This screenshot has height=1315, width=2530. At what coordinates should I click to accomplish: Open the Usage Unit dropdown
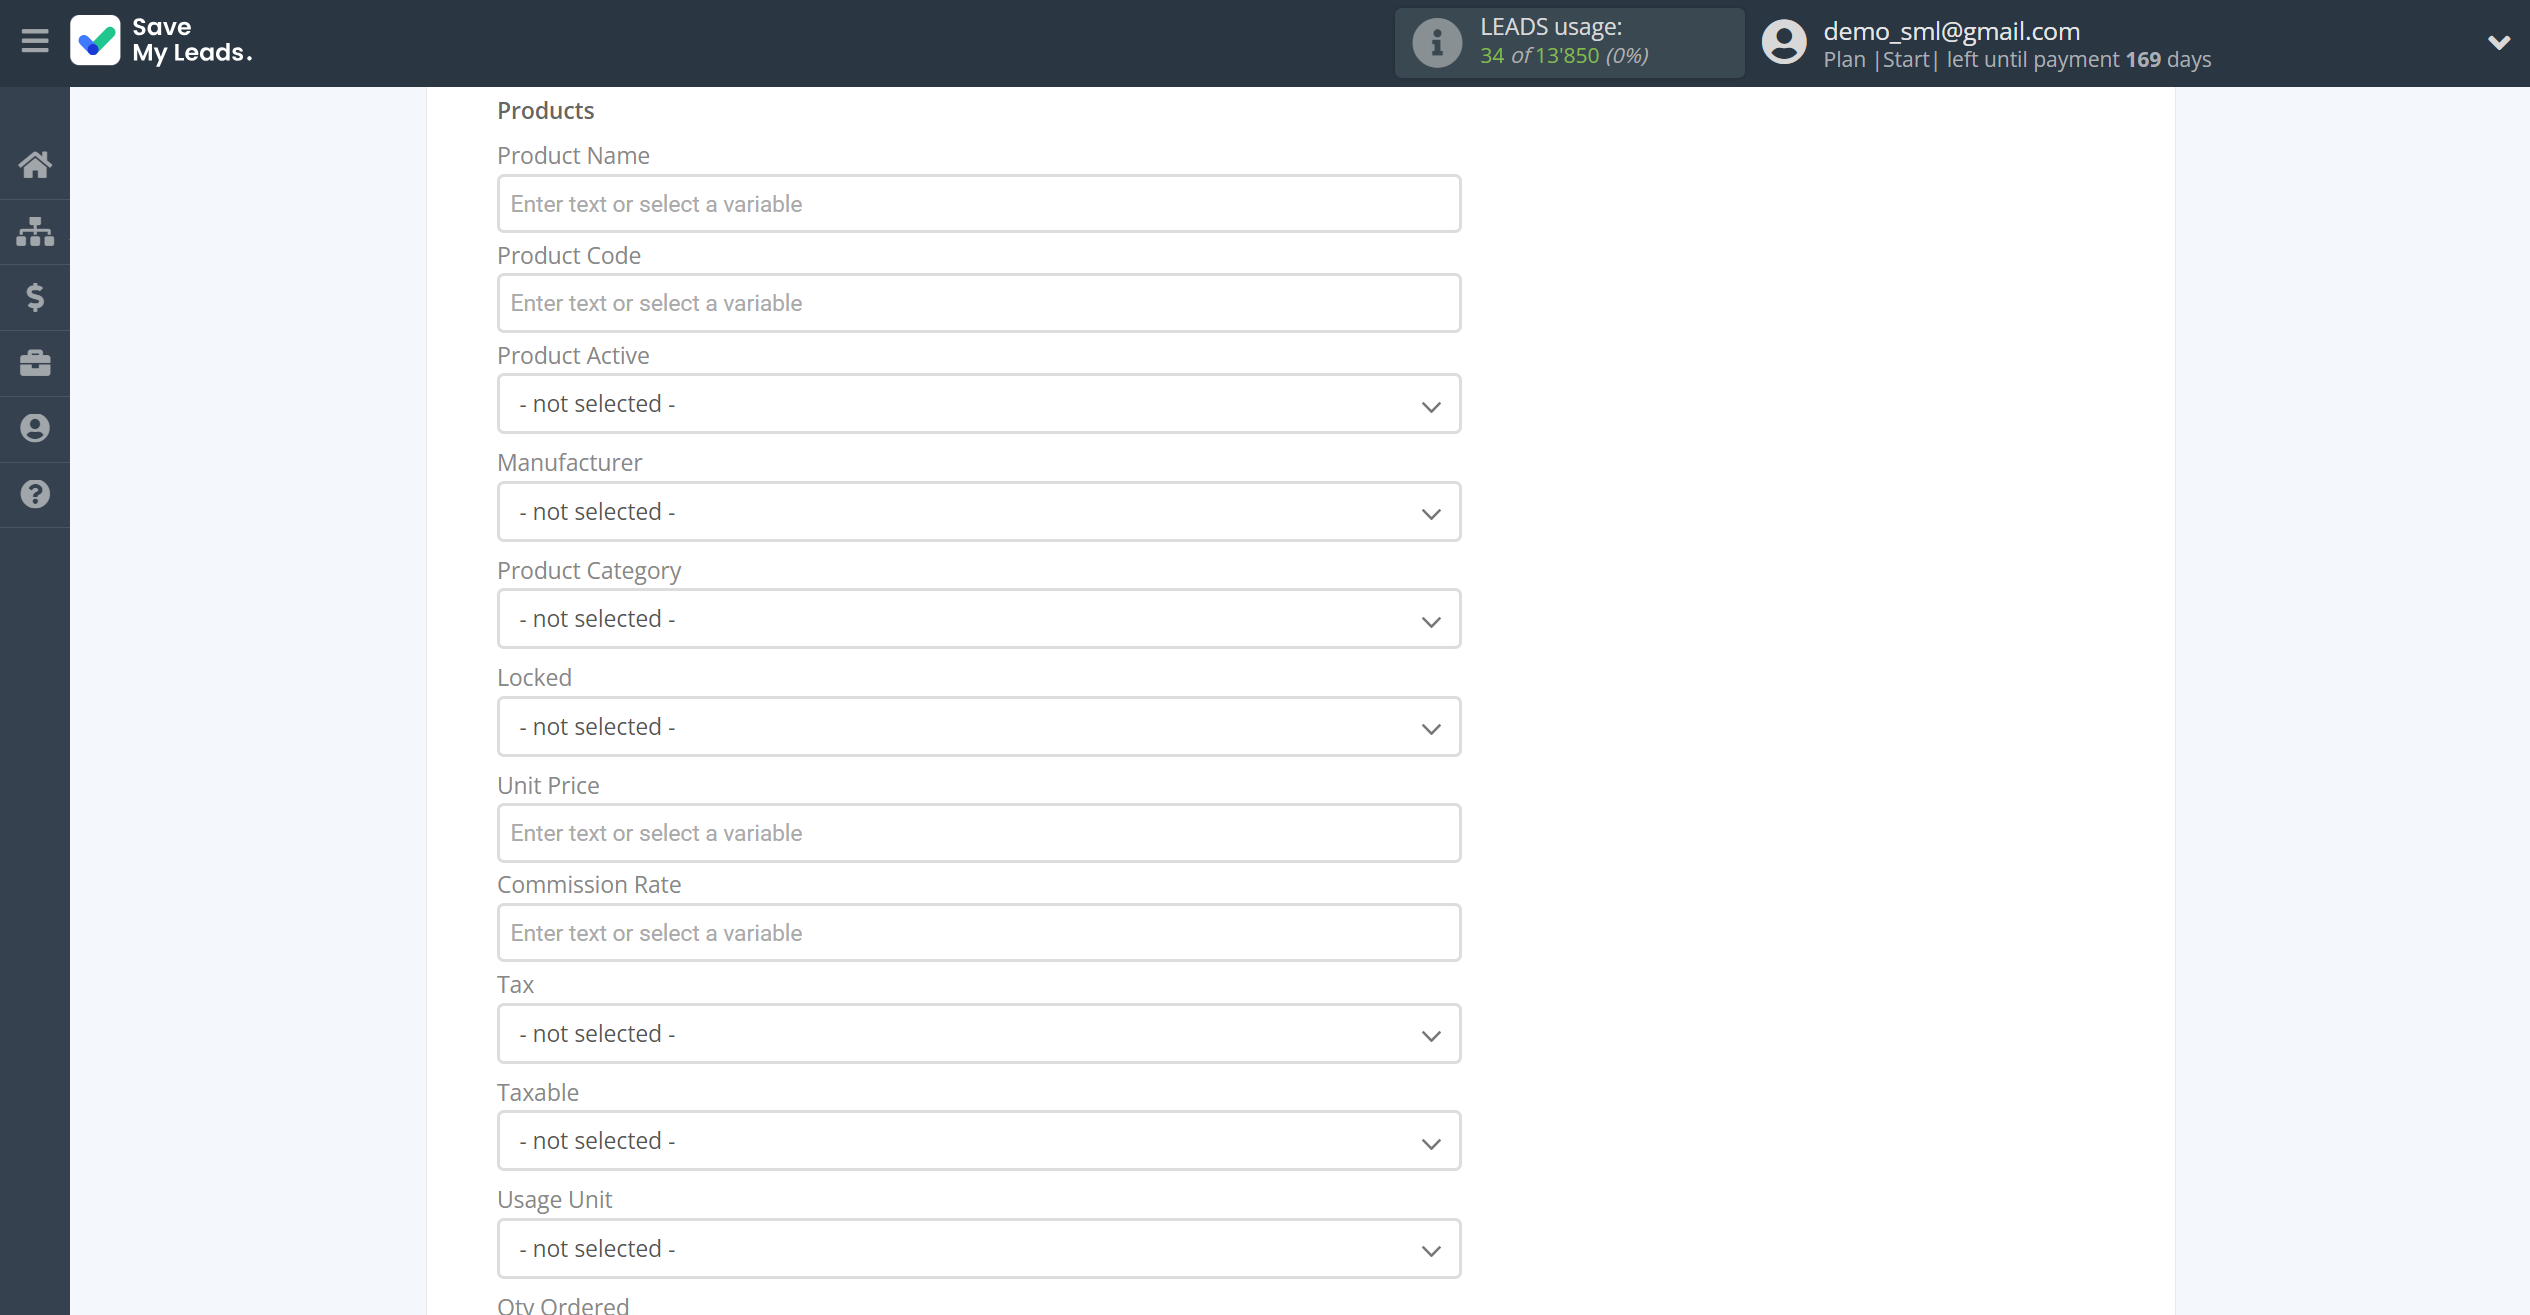pyautogui.click(x=978, y=1249)
